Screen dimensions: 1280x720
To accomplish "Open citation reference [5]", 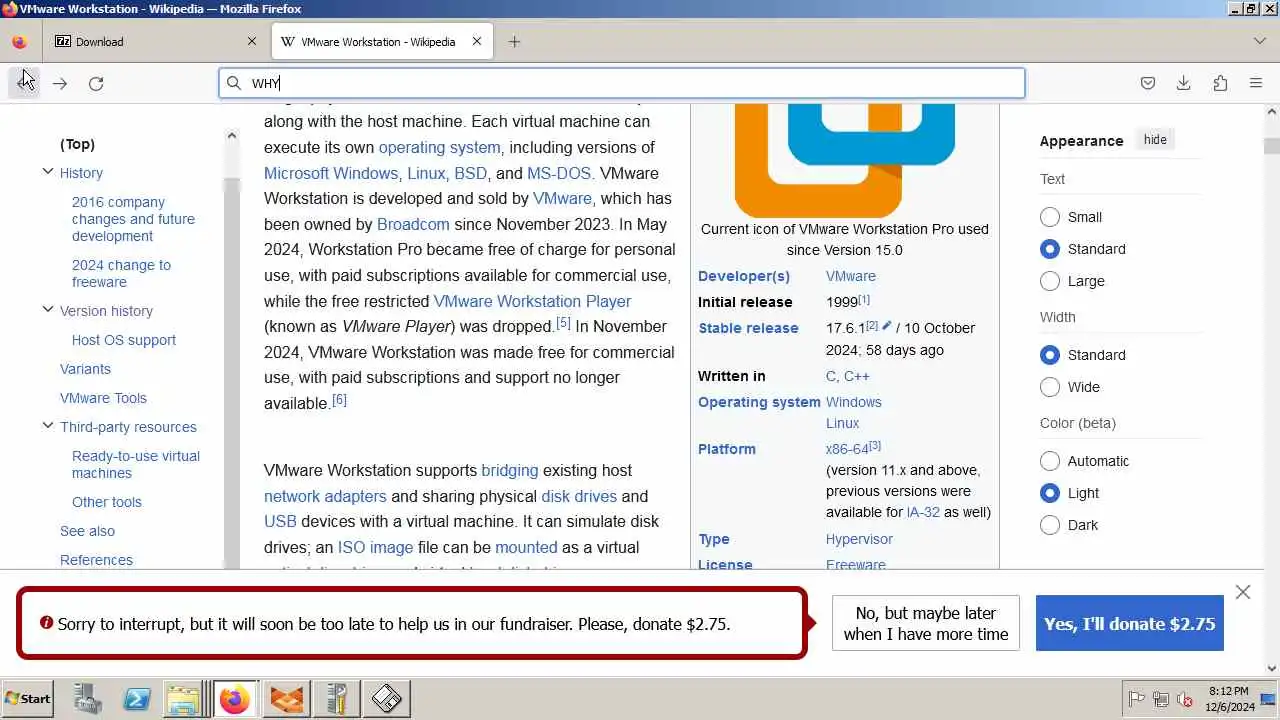I will [x=563, y=322].
